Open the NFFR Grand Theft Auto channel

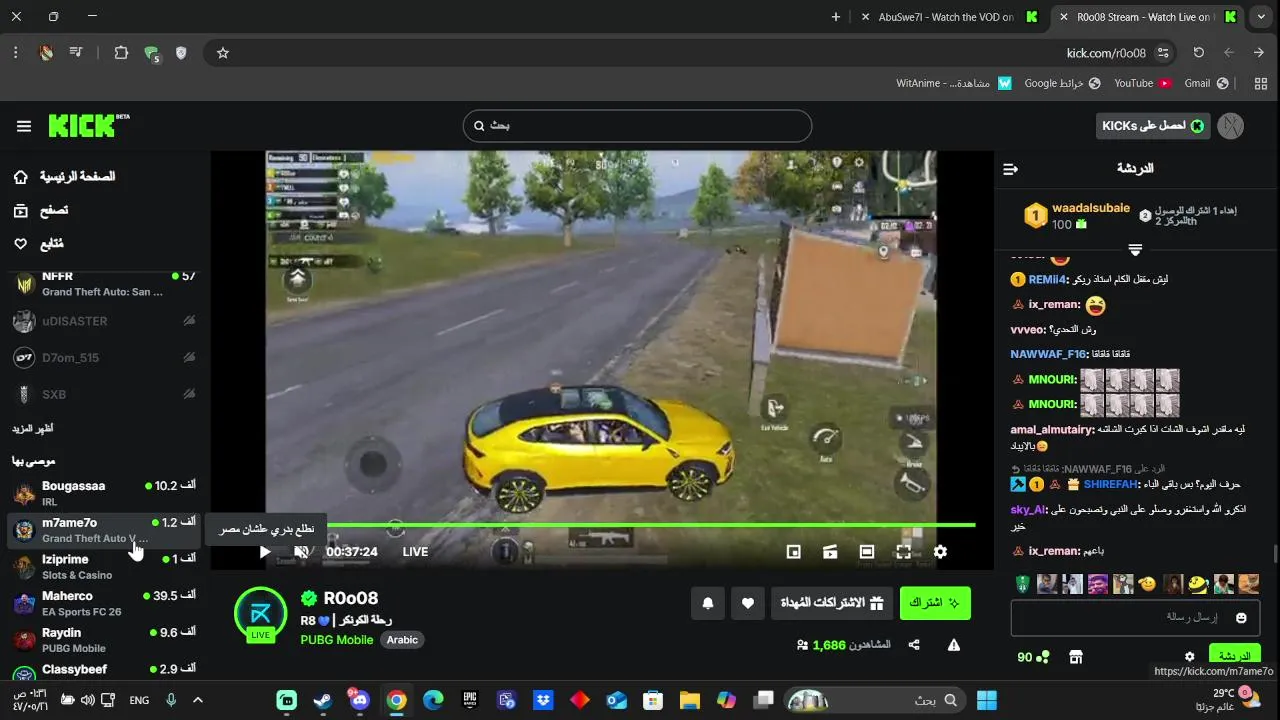pyautogui.click(x=104, y=284)
